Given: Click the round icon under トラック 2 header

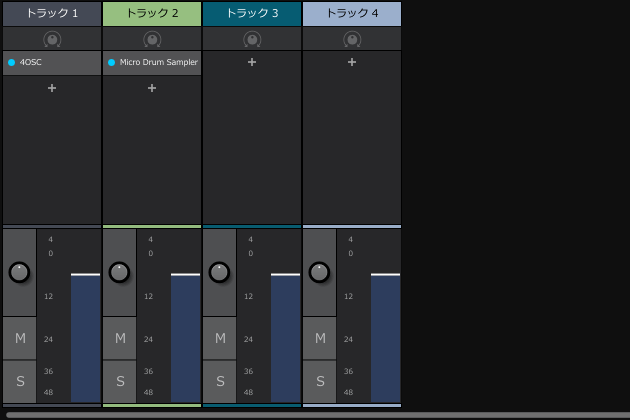Looking at the screenshot, I should click(152, 40).
